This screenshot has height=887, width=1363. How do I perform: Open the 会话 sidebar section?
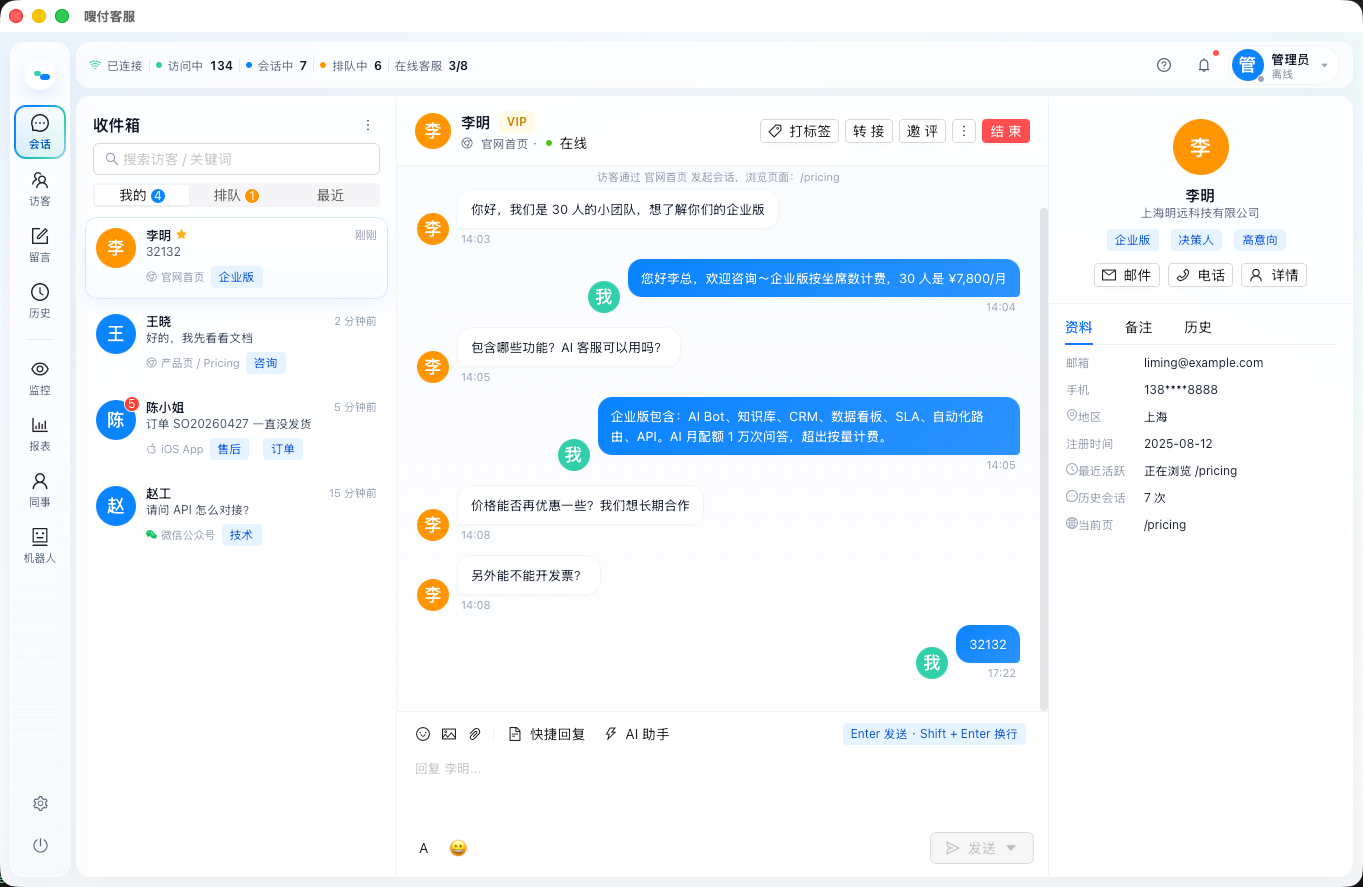[40, 132]
